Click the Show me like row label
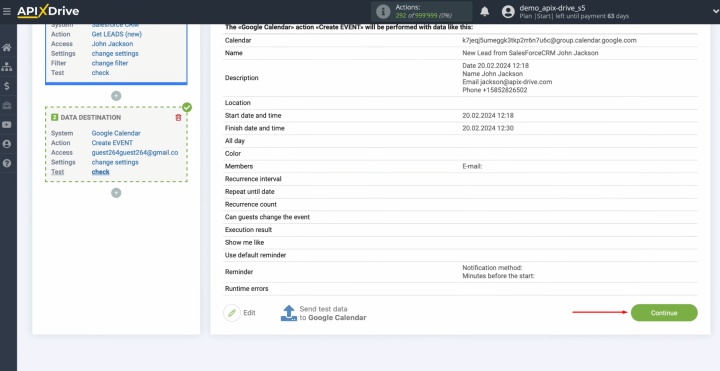 tap(244, 242)
